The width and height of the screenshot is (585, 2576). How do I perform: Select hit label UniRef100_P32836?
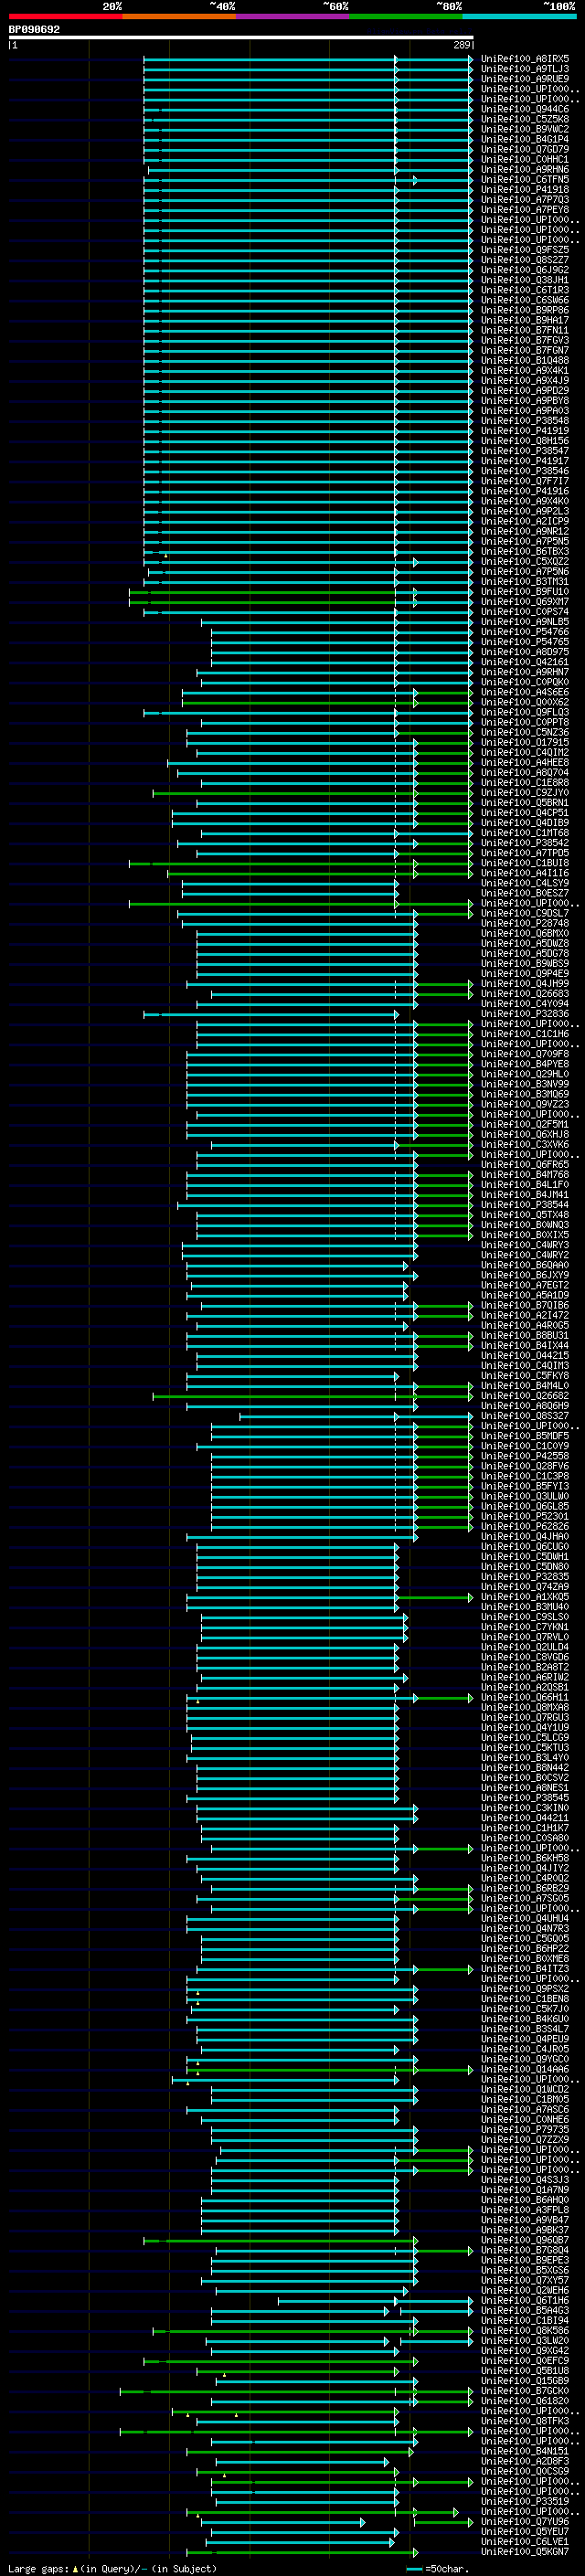(525, 1014)
